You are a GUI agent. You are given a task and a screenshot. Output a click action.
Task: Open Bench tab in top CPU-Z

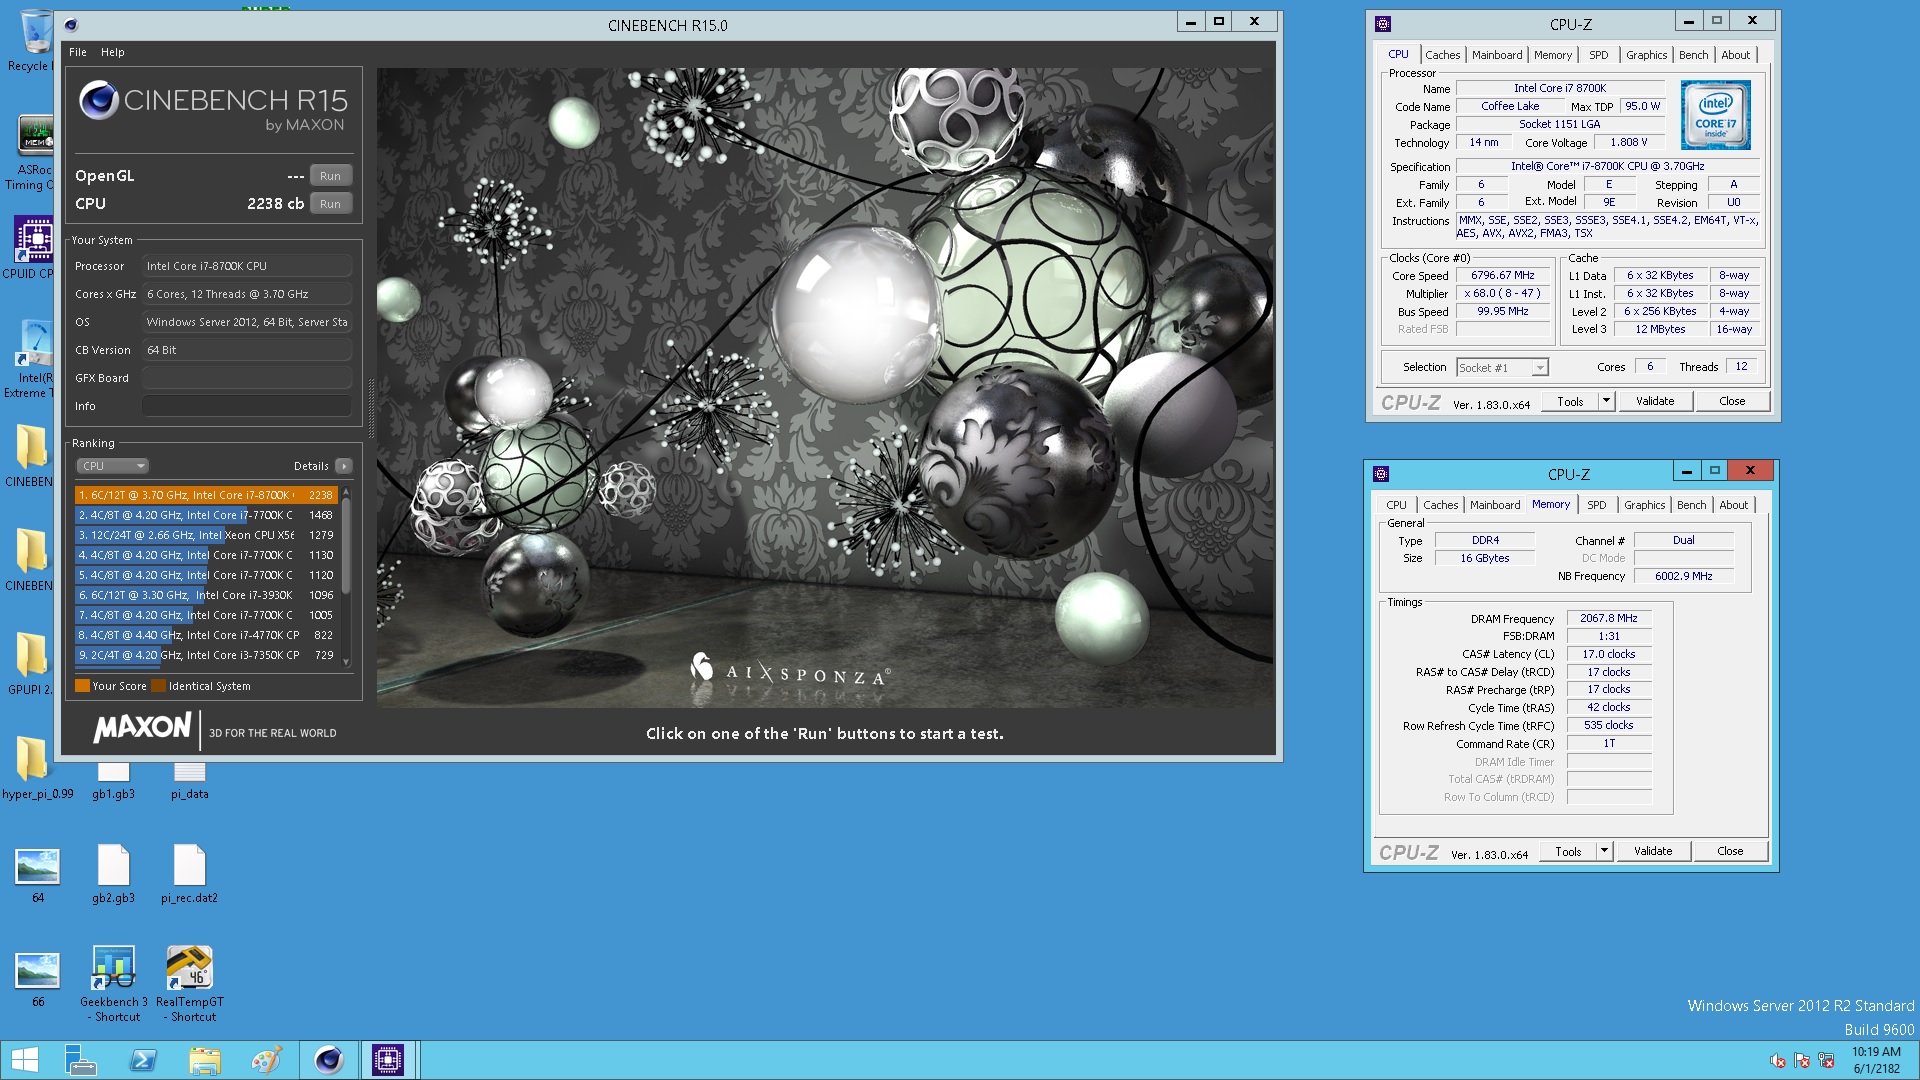click(1693, 55)
